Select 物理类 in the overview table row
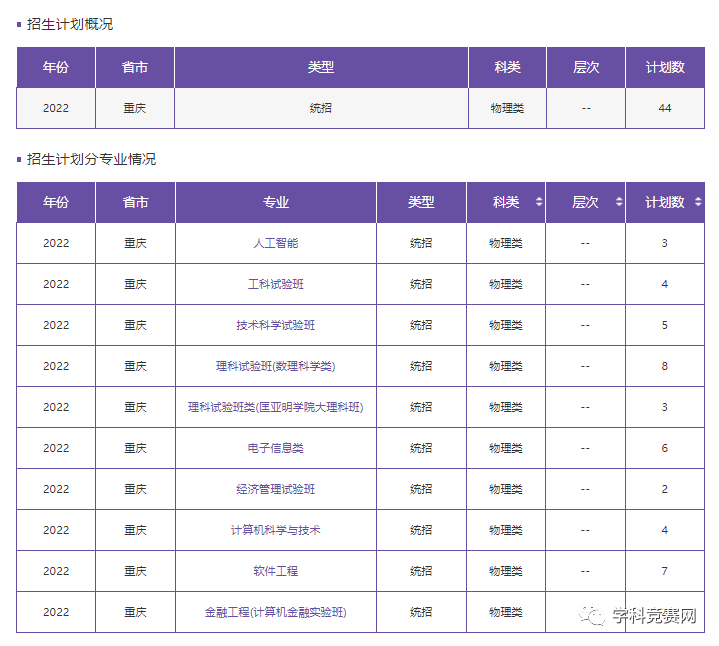This screenshot has height=646, width=719. (x=507, y=108)
